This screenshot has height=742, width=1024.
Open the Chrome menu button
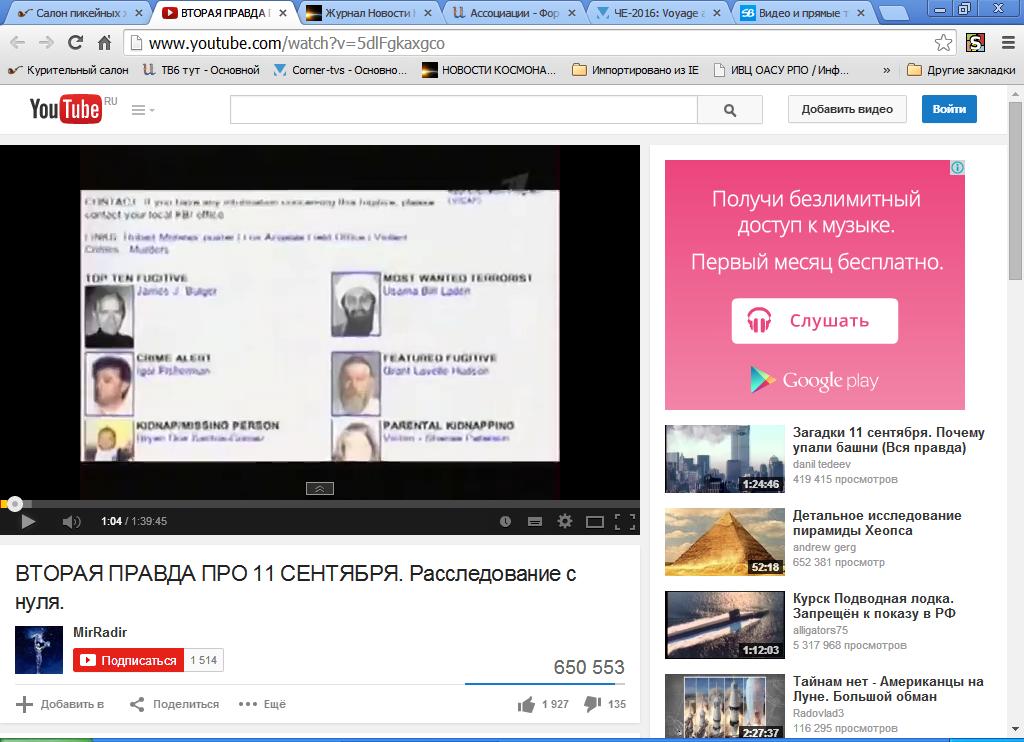[1008, 43]
